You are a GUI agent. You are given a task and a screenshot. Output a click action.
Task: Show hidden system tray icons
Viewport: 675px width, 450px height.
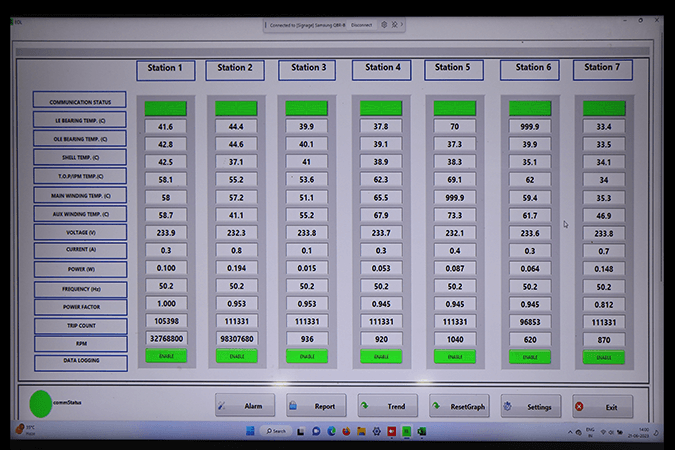tap(570, 432)
